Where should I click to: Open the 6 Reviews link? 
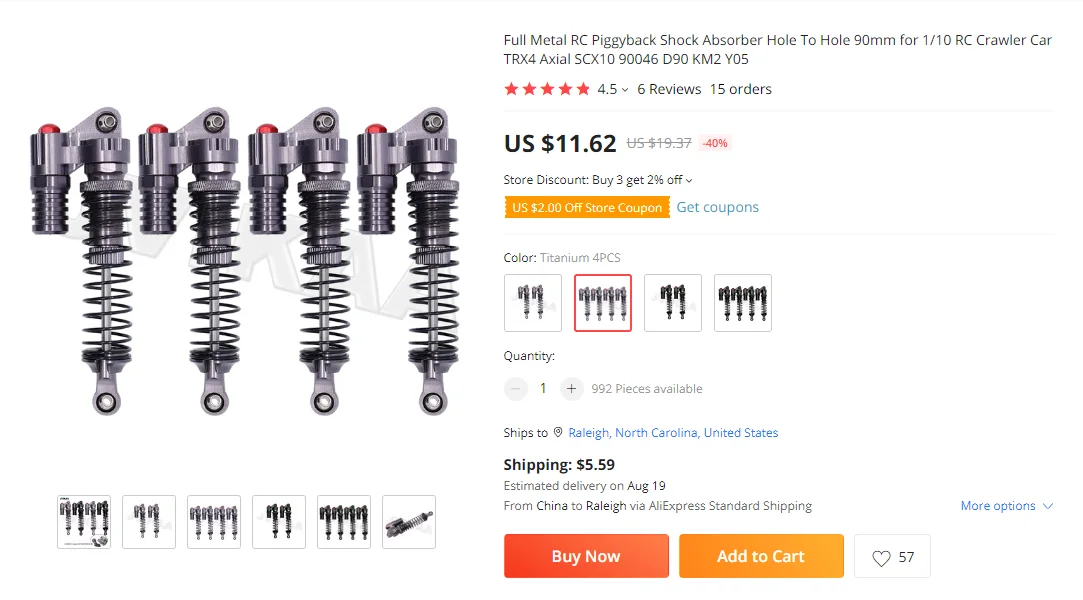point(669,89)
